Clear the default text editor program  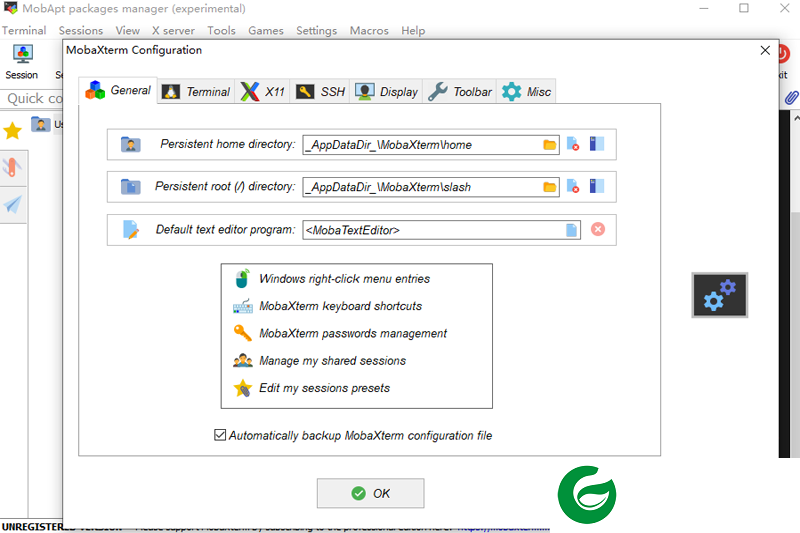[598, 229]
